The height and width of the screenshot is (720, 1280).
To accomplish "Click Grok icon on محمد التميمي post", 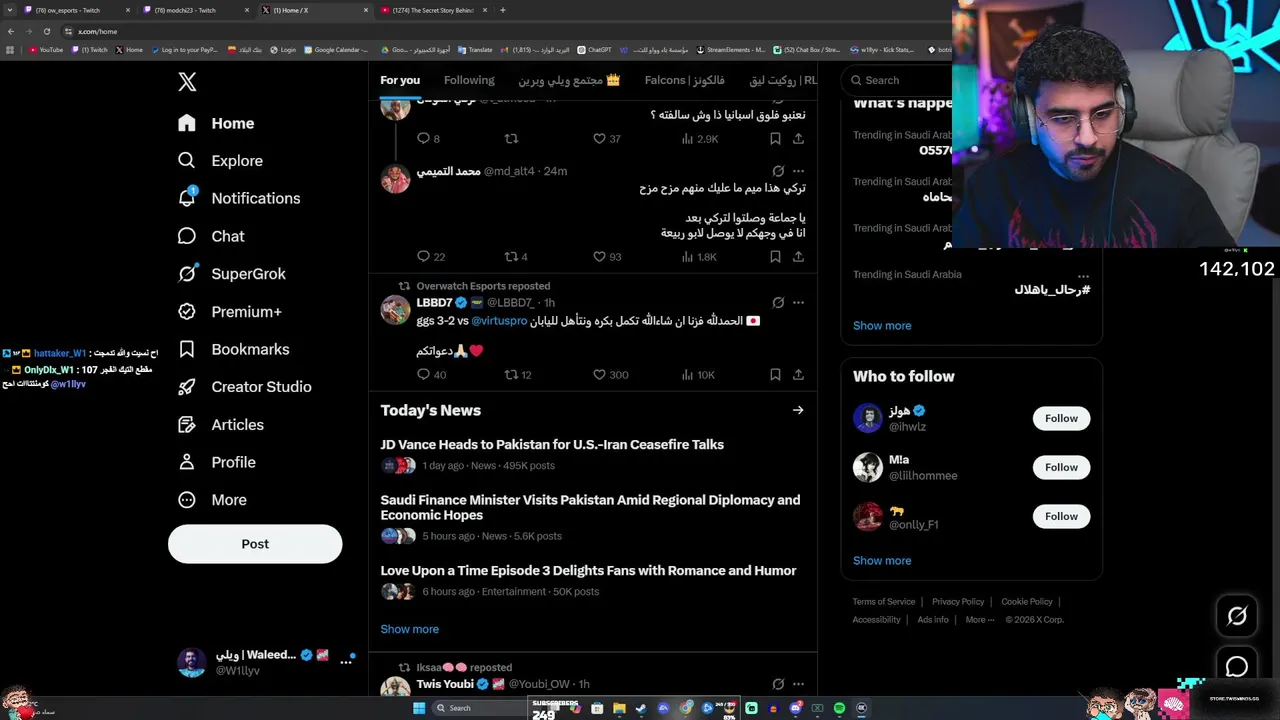I will click(778, 171).
